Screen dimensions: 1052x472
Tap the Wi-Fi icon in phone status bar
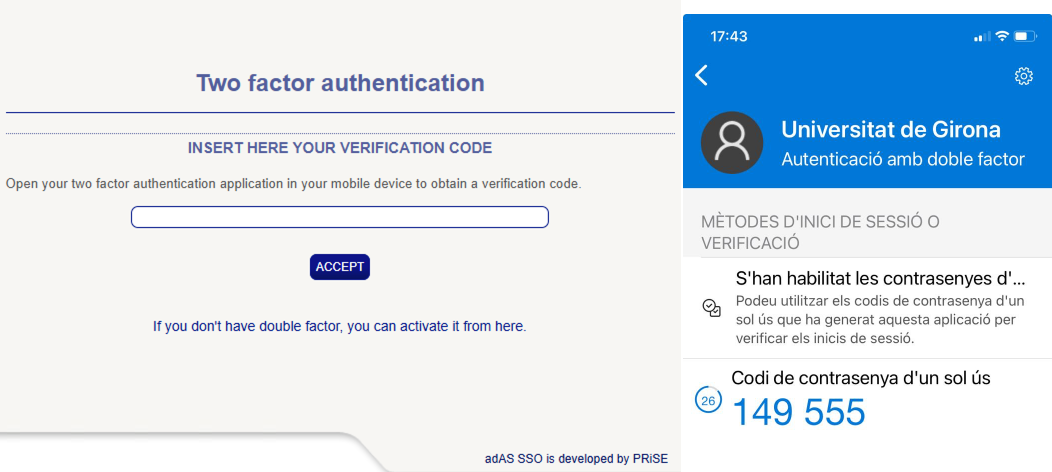point(1002,37)
